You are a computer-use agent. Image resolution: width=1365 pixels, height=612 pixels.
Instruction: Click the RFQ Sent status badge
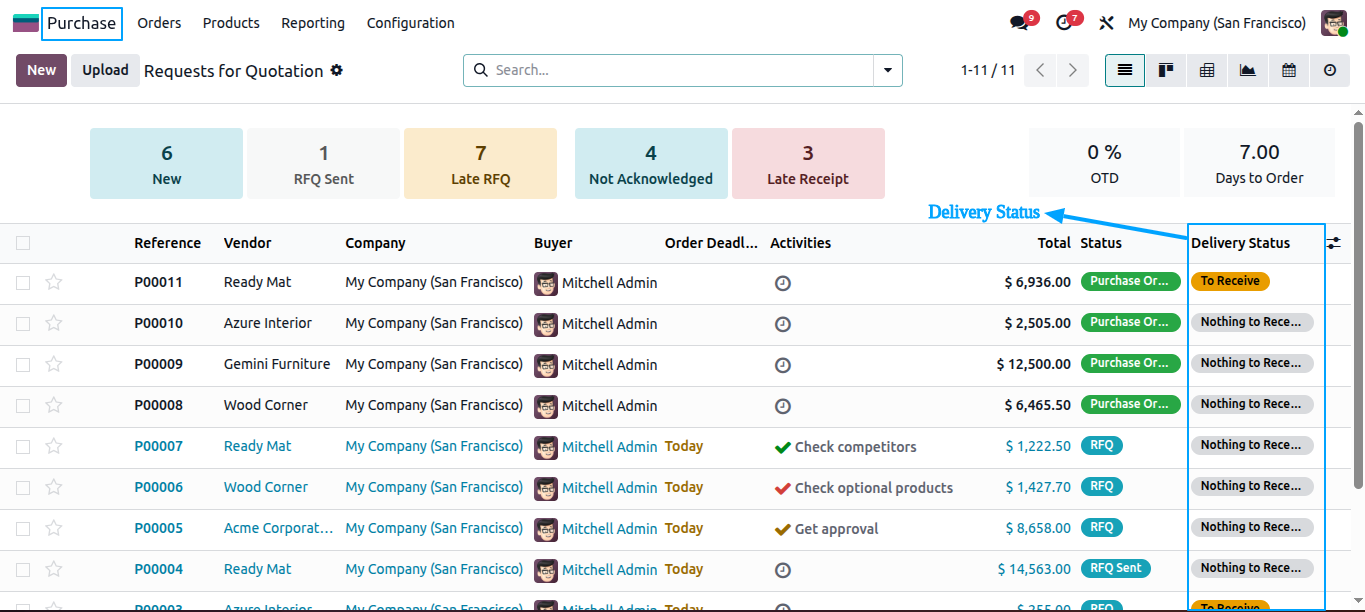1115,568
